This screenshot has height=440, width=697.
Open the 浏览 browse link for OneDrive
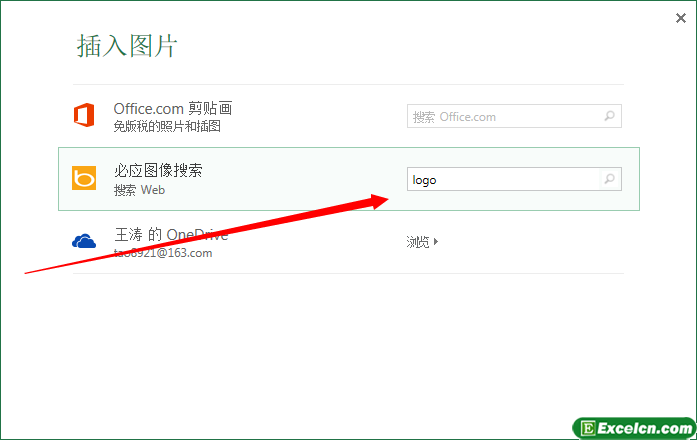coord(418,242)
